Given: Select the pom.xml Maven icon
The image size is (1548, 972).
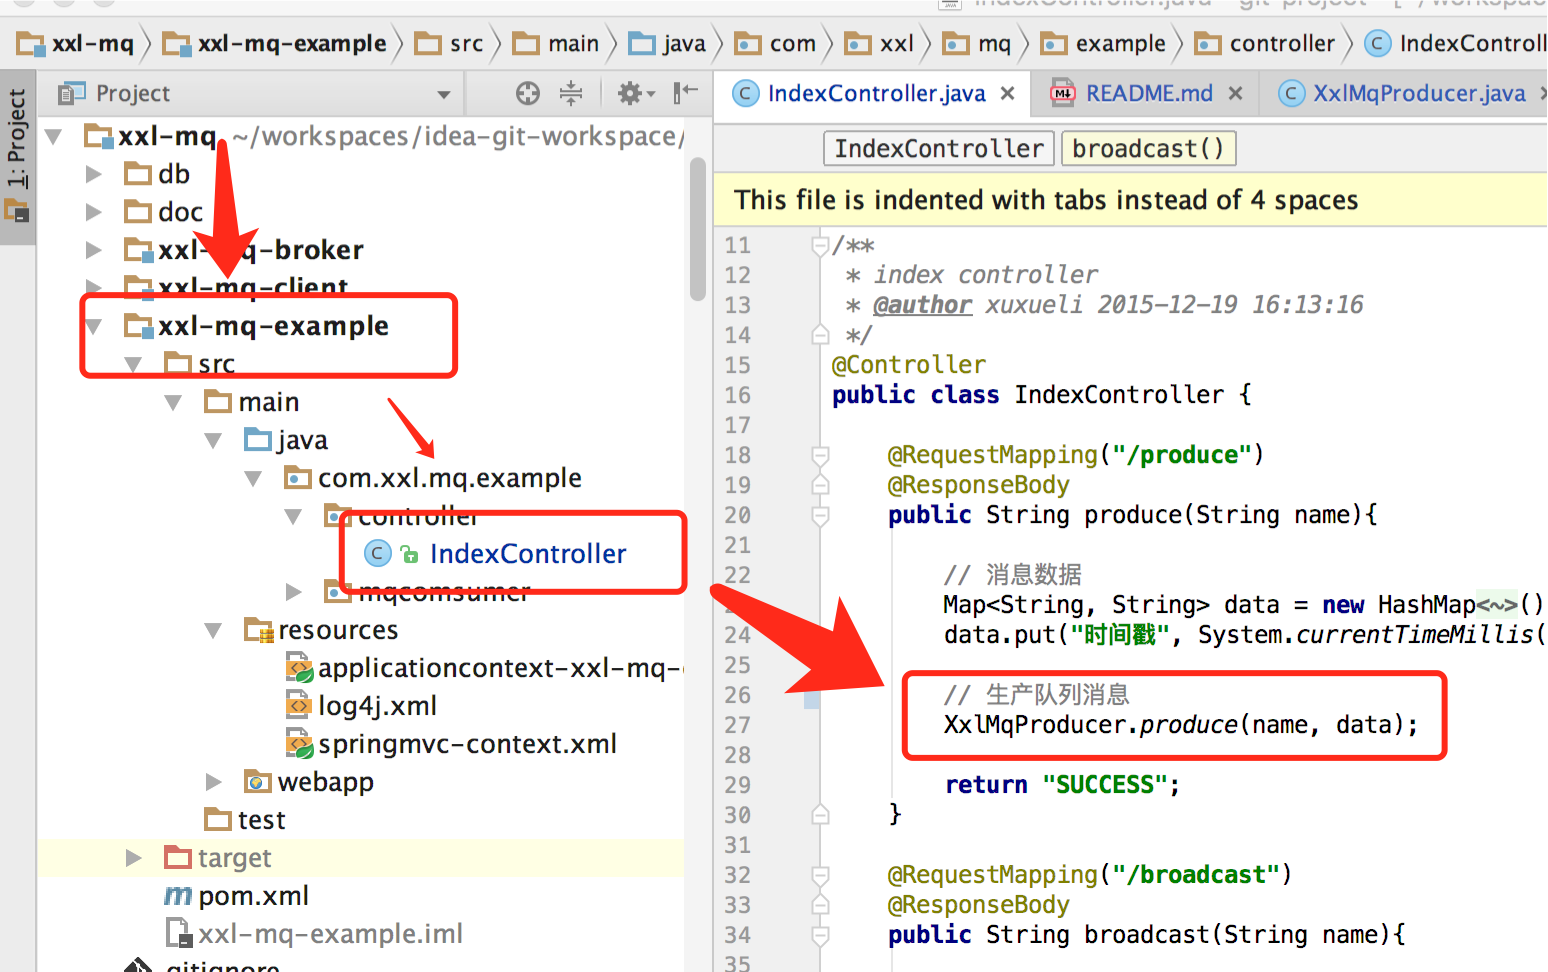Looking at the screenshot, I should [178, 896].
